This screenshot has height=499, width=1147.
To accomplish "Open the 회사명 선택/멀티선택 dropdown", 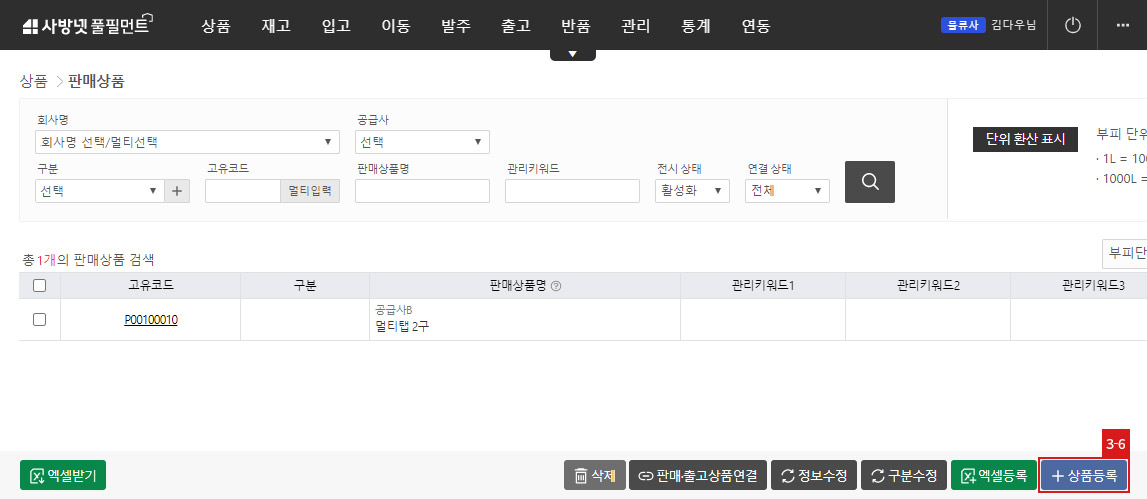I will pyautogui.click(x=187, y=142).
